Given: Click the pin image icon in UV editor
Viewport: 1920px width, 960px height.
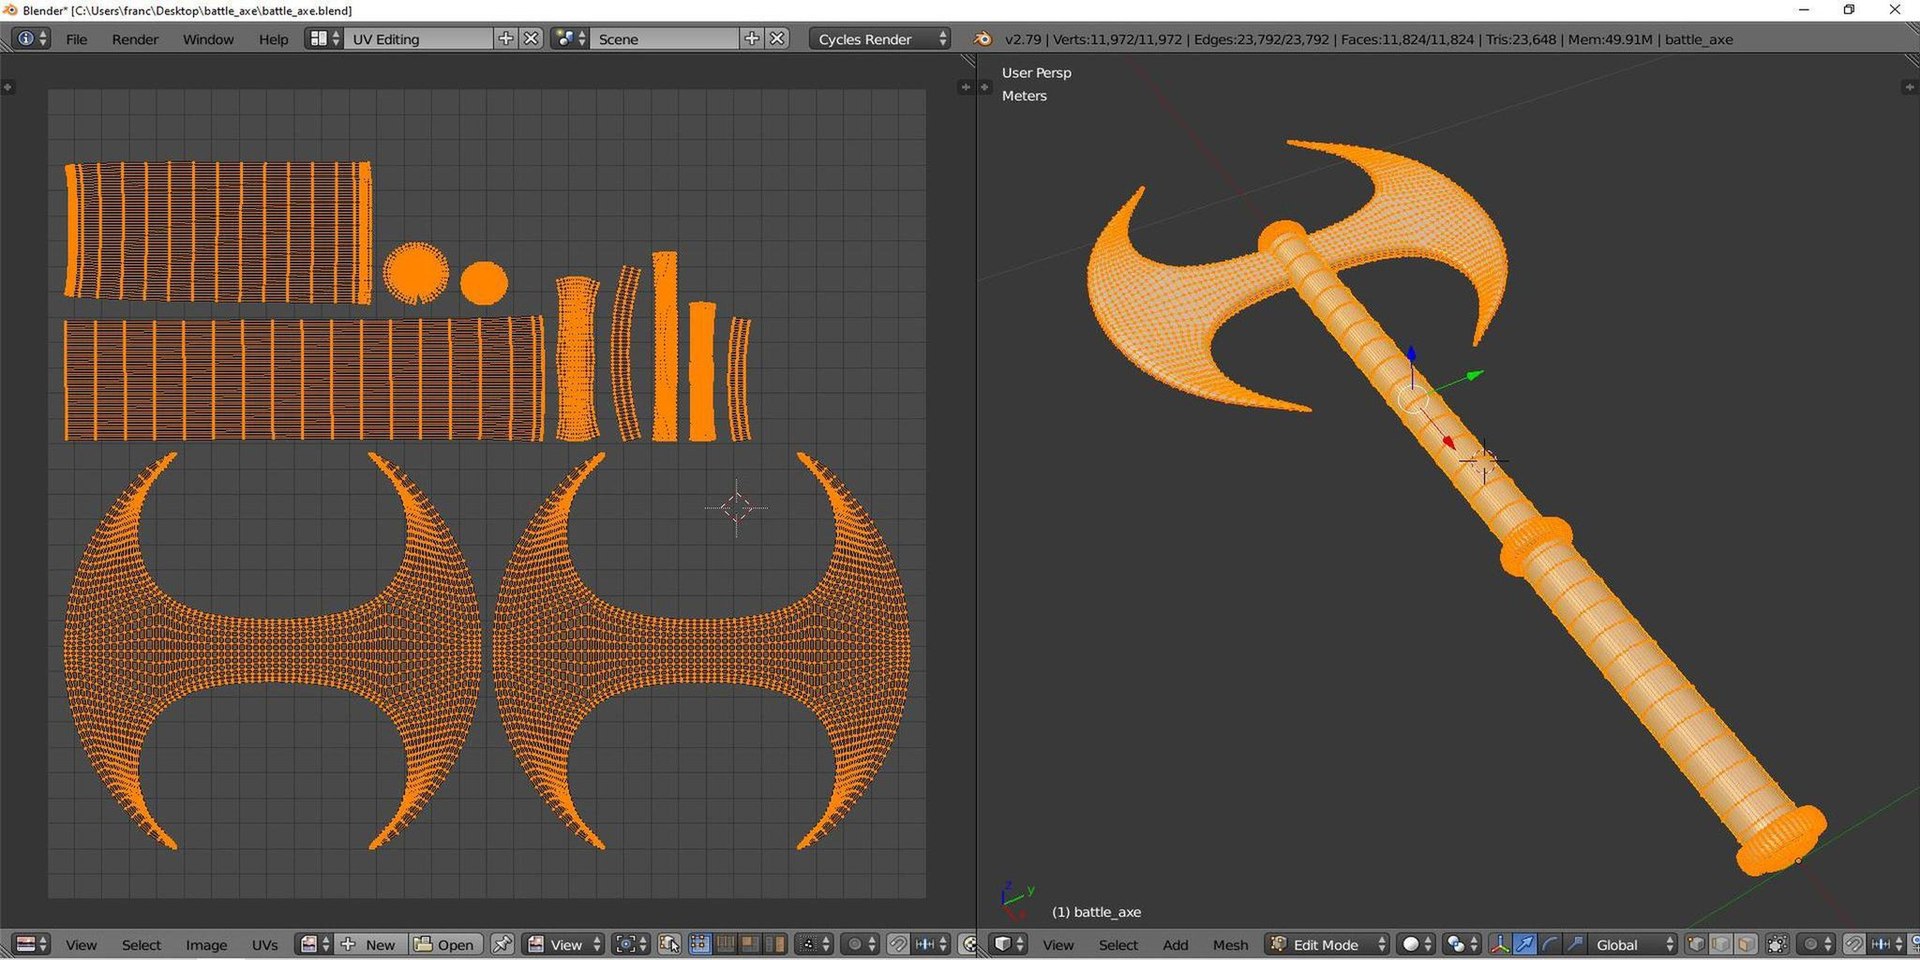Looking at the screenshot, I should coord(502,944).
